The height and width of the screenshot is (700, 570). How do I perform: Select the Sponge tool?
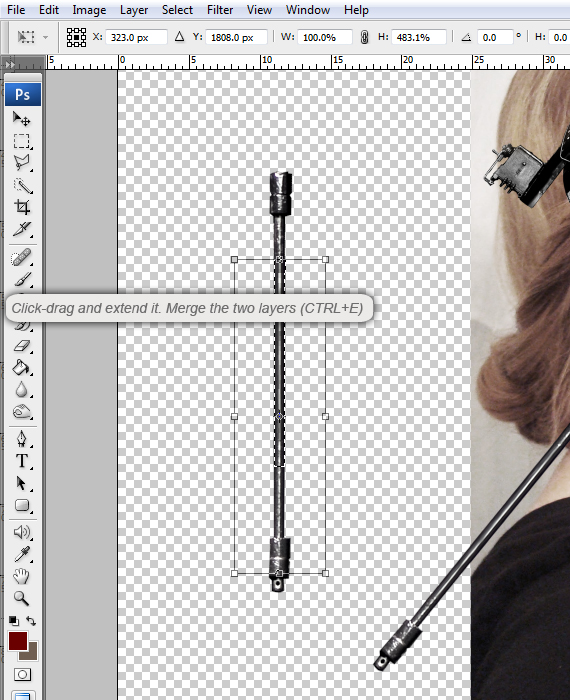coord(21,412)
